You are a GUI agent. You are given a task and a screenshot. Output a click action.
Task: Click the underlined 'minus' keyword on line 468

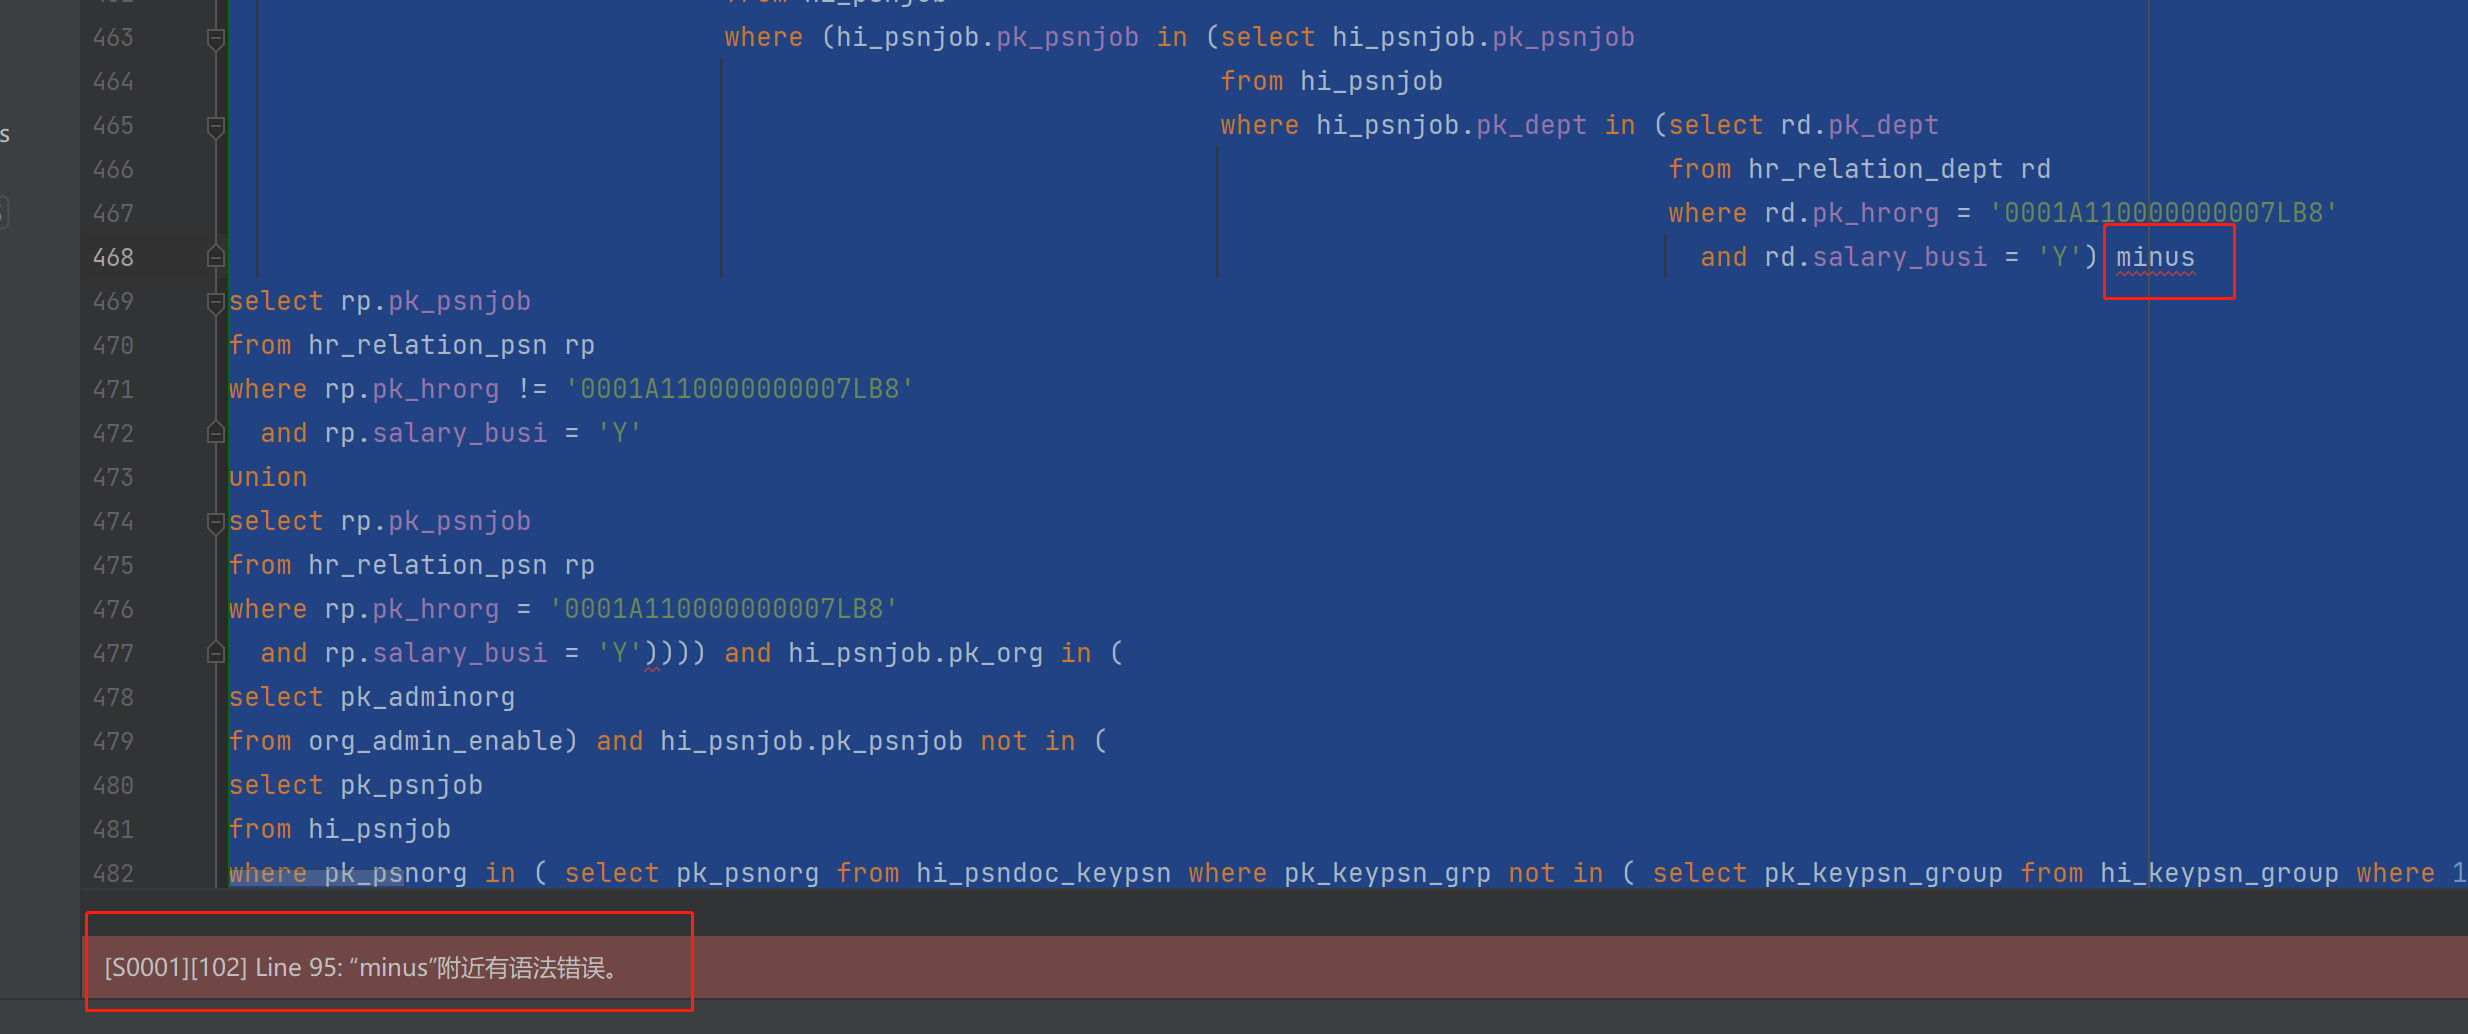pyautogui.click(x=2155, y=257)
